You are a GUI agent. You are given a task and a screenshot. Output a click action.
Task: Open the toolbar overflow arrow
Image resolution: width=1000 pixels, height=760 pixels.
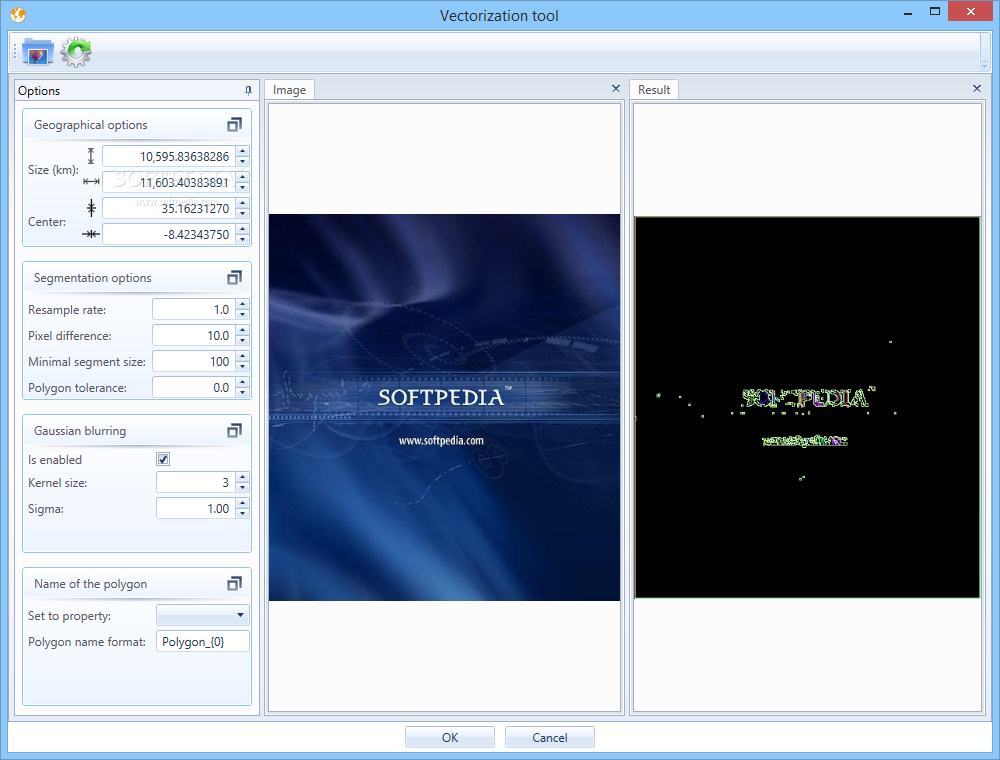coord(984,65)
